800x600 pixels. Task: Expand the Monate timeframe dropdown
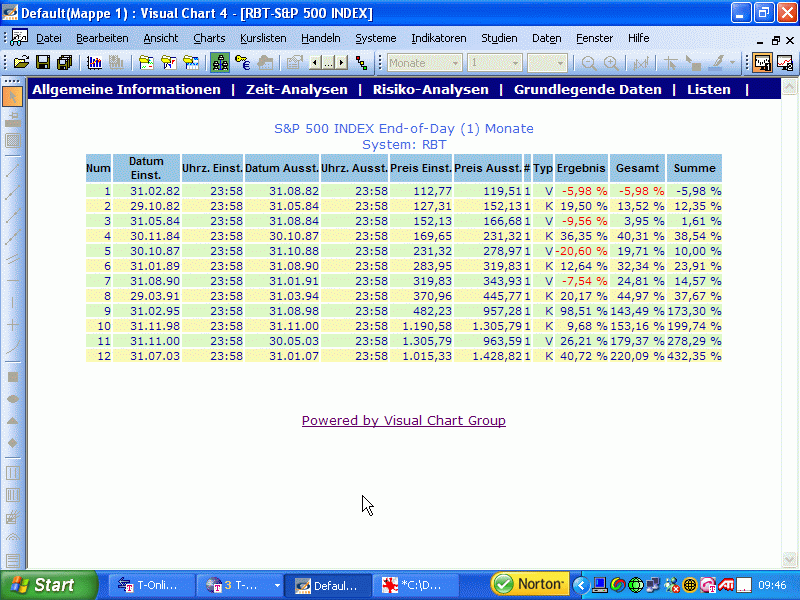pyautogui.click(x=456, y=62)
